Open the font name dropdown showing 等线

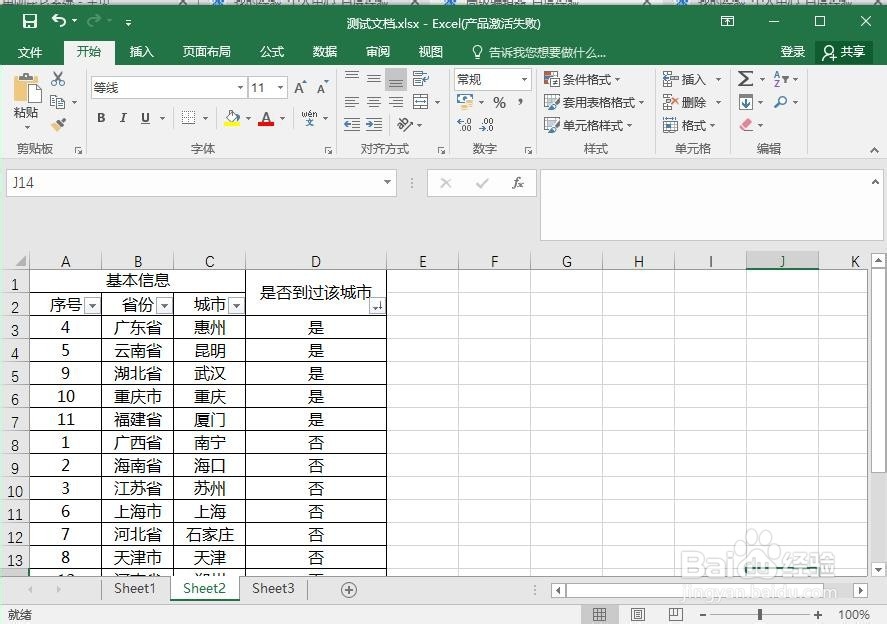[238, 87]
